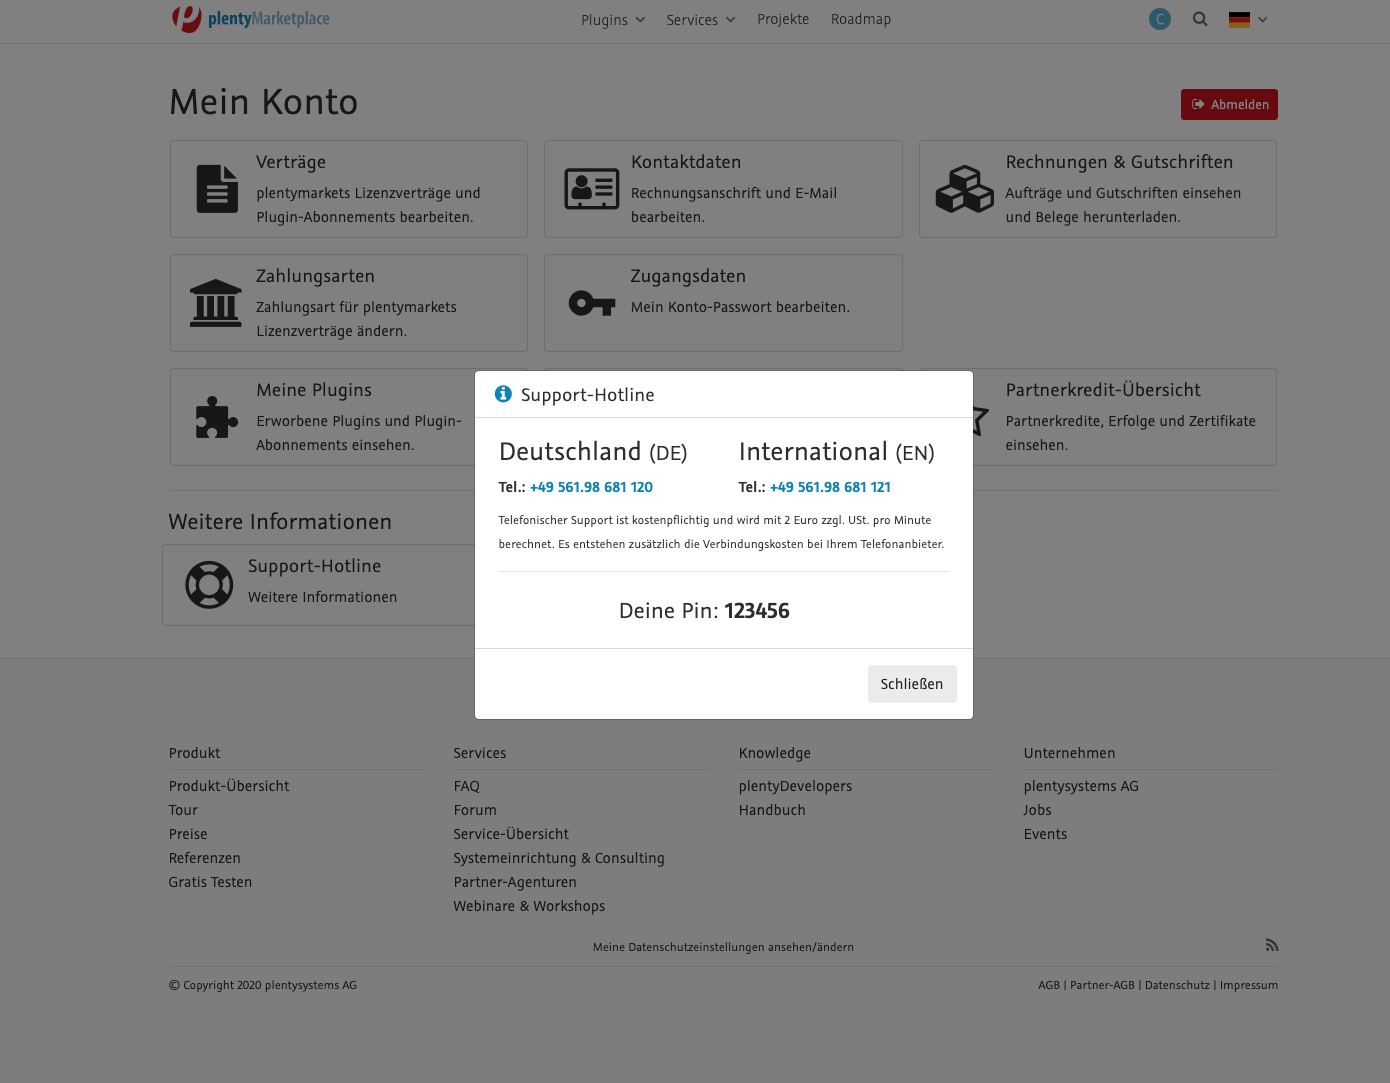Open Jobs footer link
Screen dimensions: 1390x1083
(x=1037, y=810)
